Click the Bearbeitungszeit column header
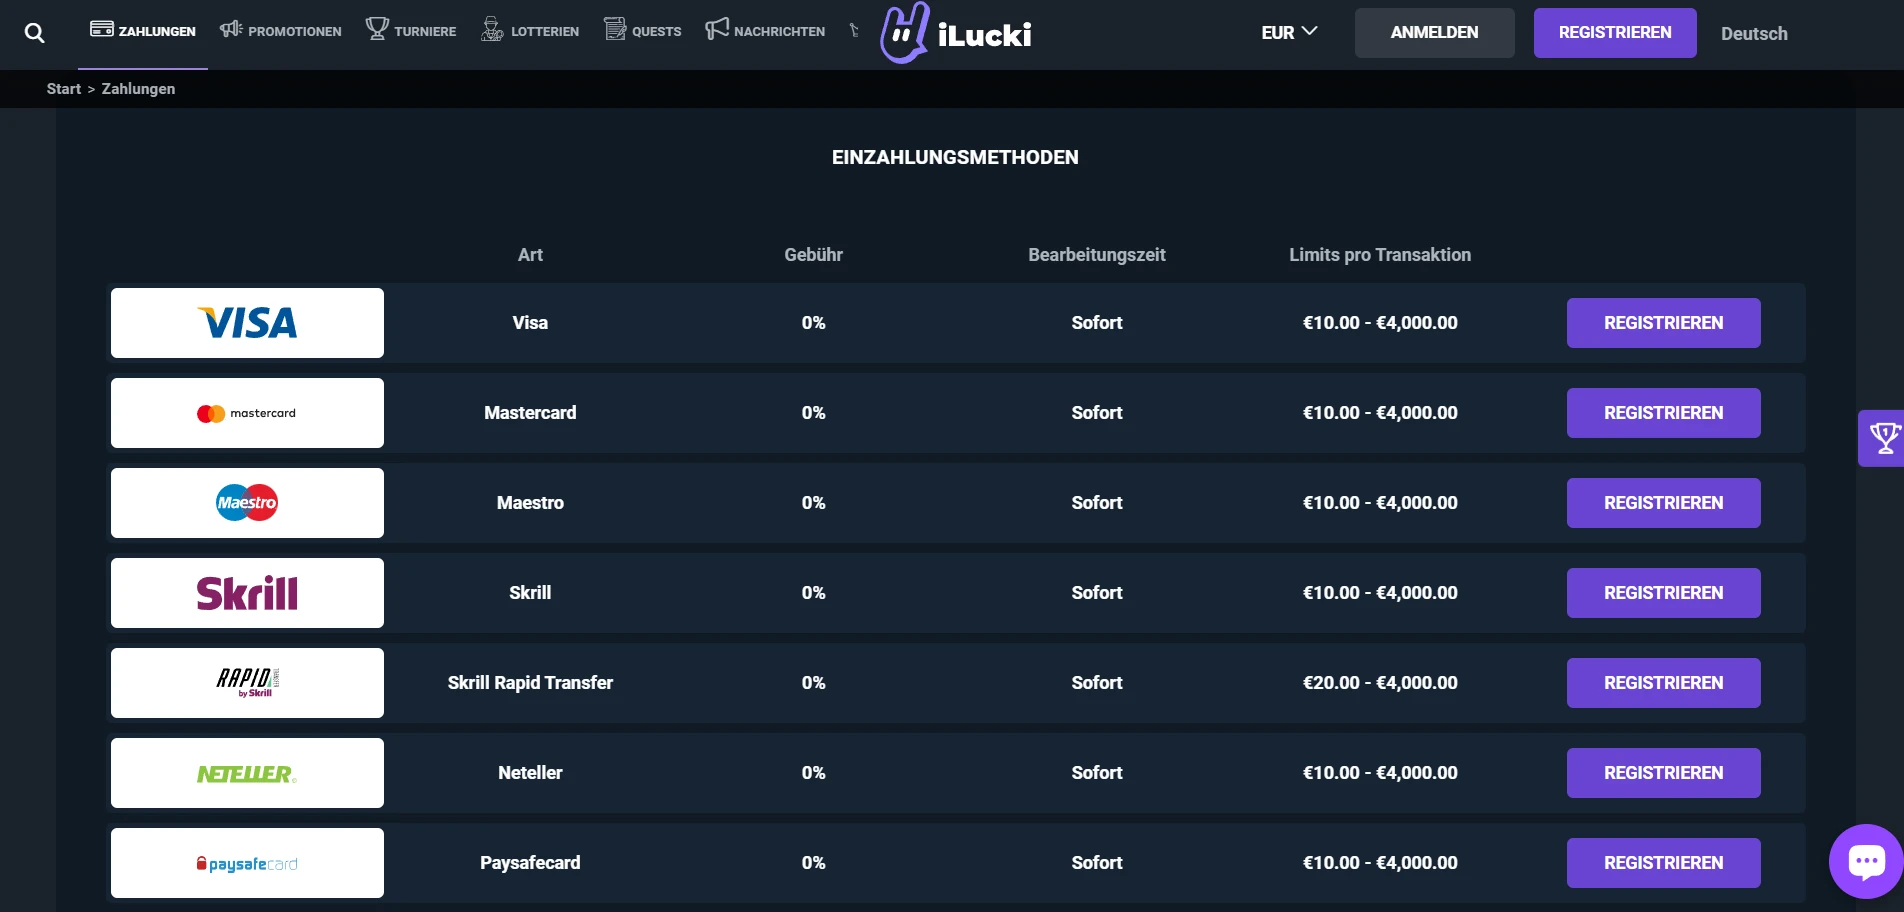This screenshot has height=912, width=1904. coord(1097,255)
